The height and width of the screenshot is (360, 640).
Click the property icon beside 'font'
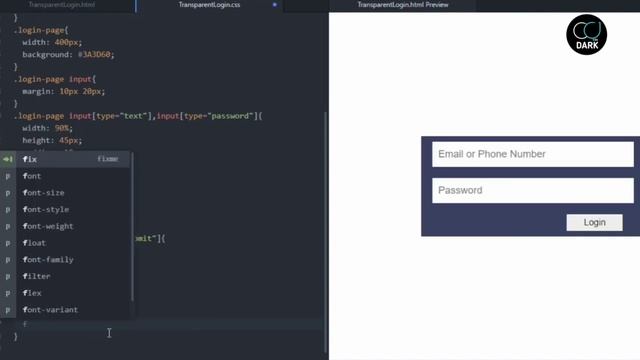click(x=8, y=176)
